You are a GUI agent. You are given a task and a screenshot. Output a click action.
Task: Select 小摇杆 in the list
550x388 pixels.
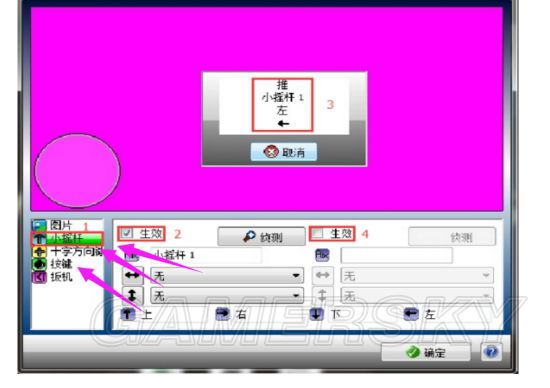click(67, 239)
